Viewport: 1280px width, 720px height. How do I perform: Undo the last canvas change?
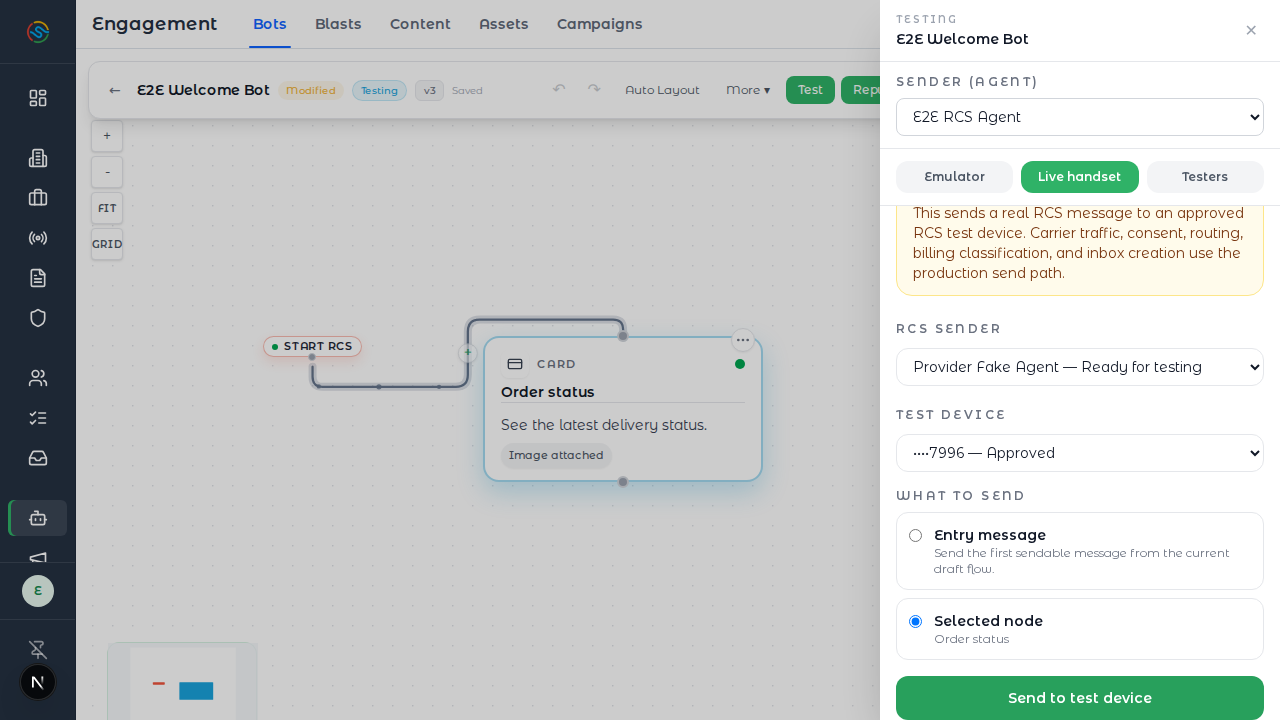click(x=559, y=89)
